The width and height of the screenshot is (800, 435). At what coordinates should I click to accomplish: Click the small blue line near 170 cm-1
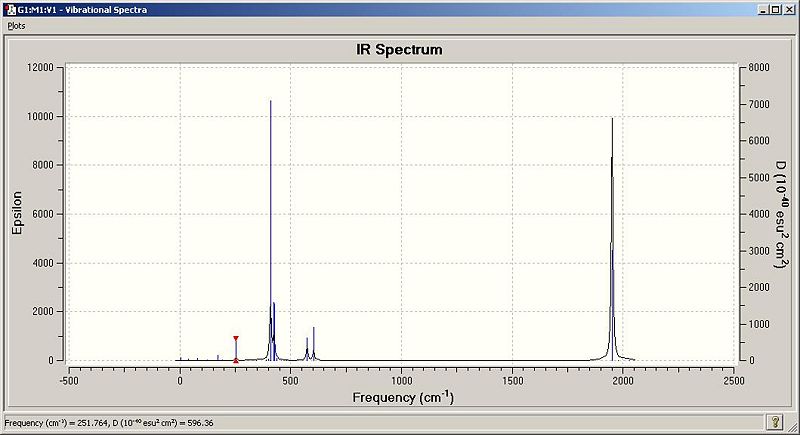pyautogui.click(x=218, y=357)
